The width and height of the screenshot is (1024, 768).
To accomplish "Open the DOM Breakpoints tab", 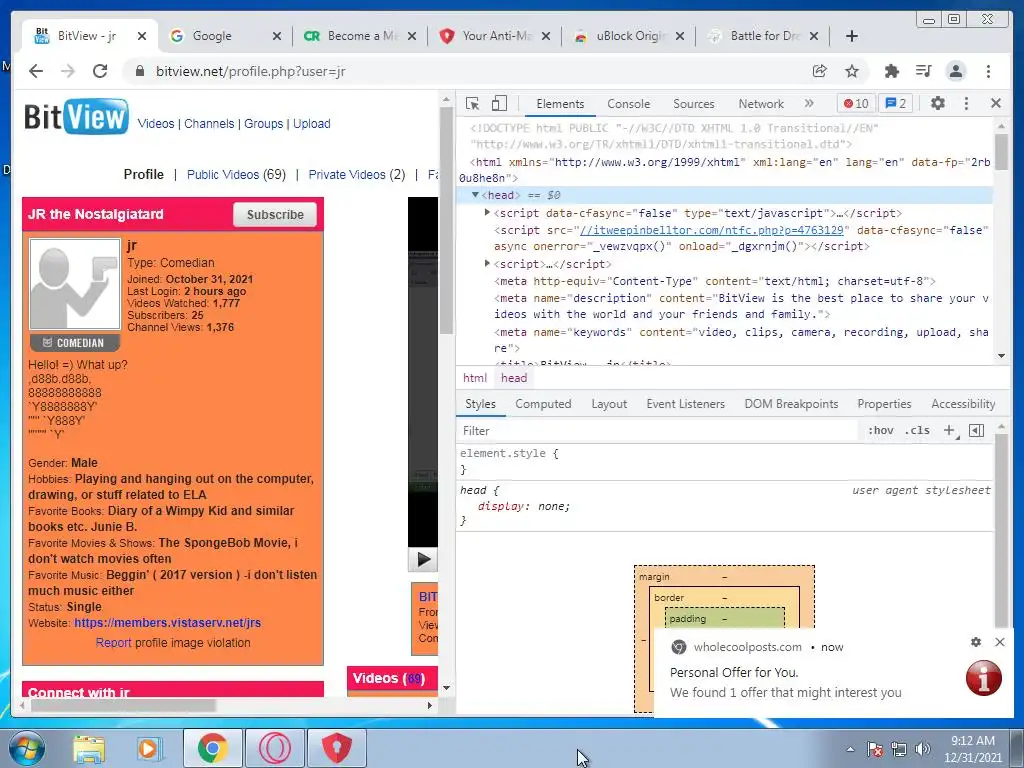I will coord(792,404).
